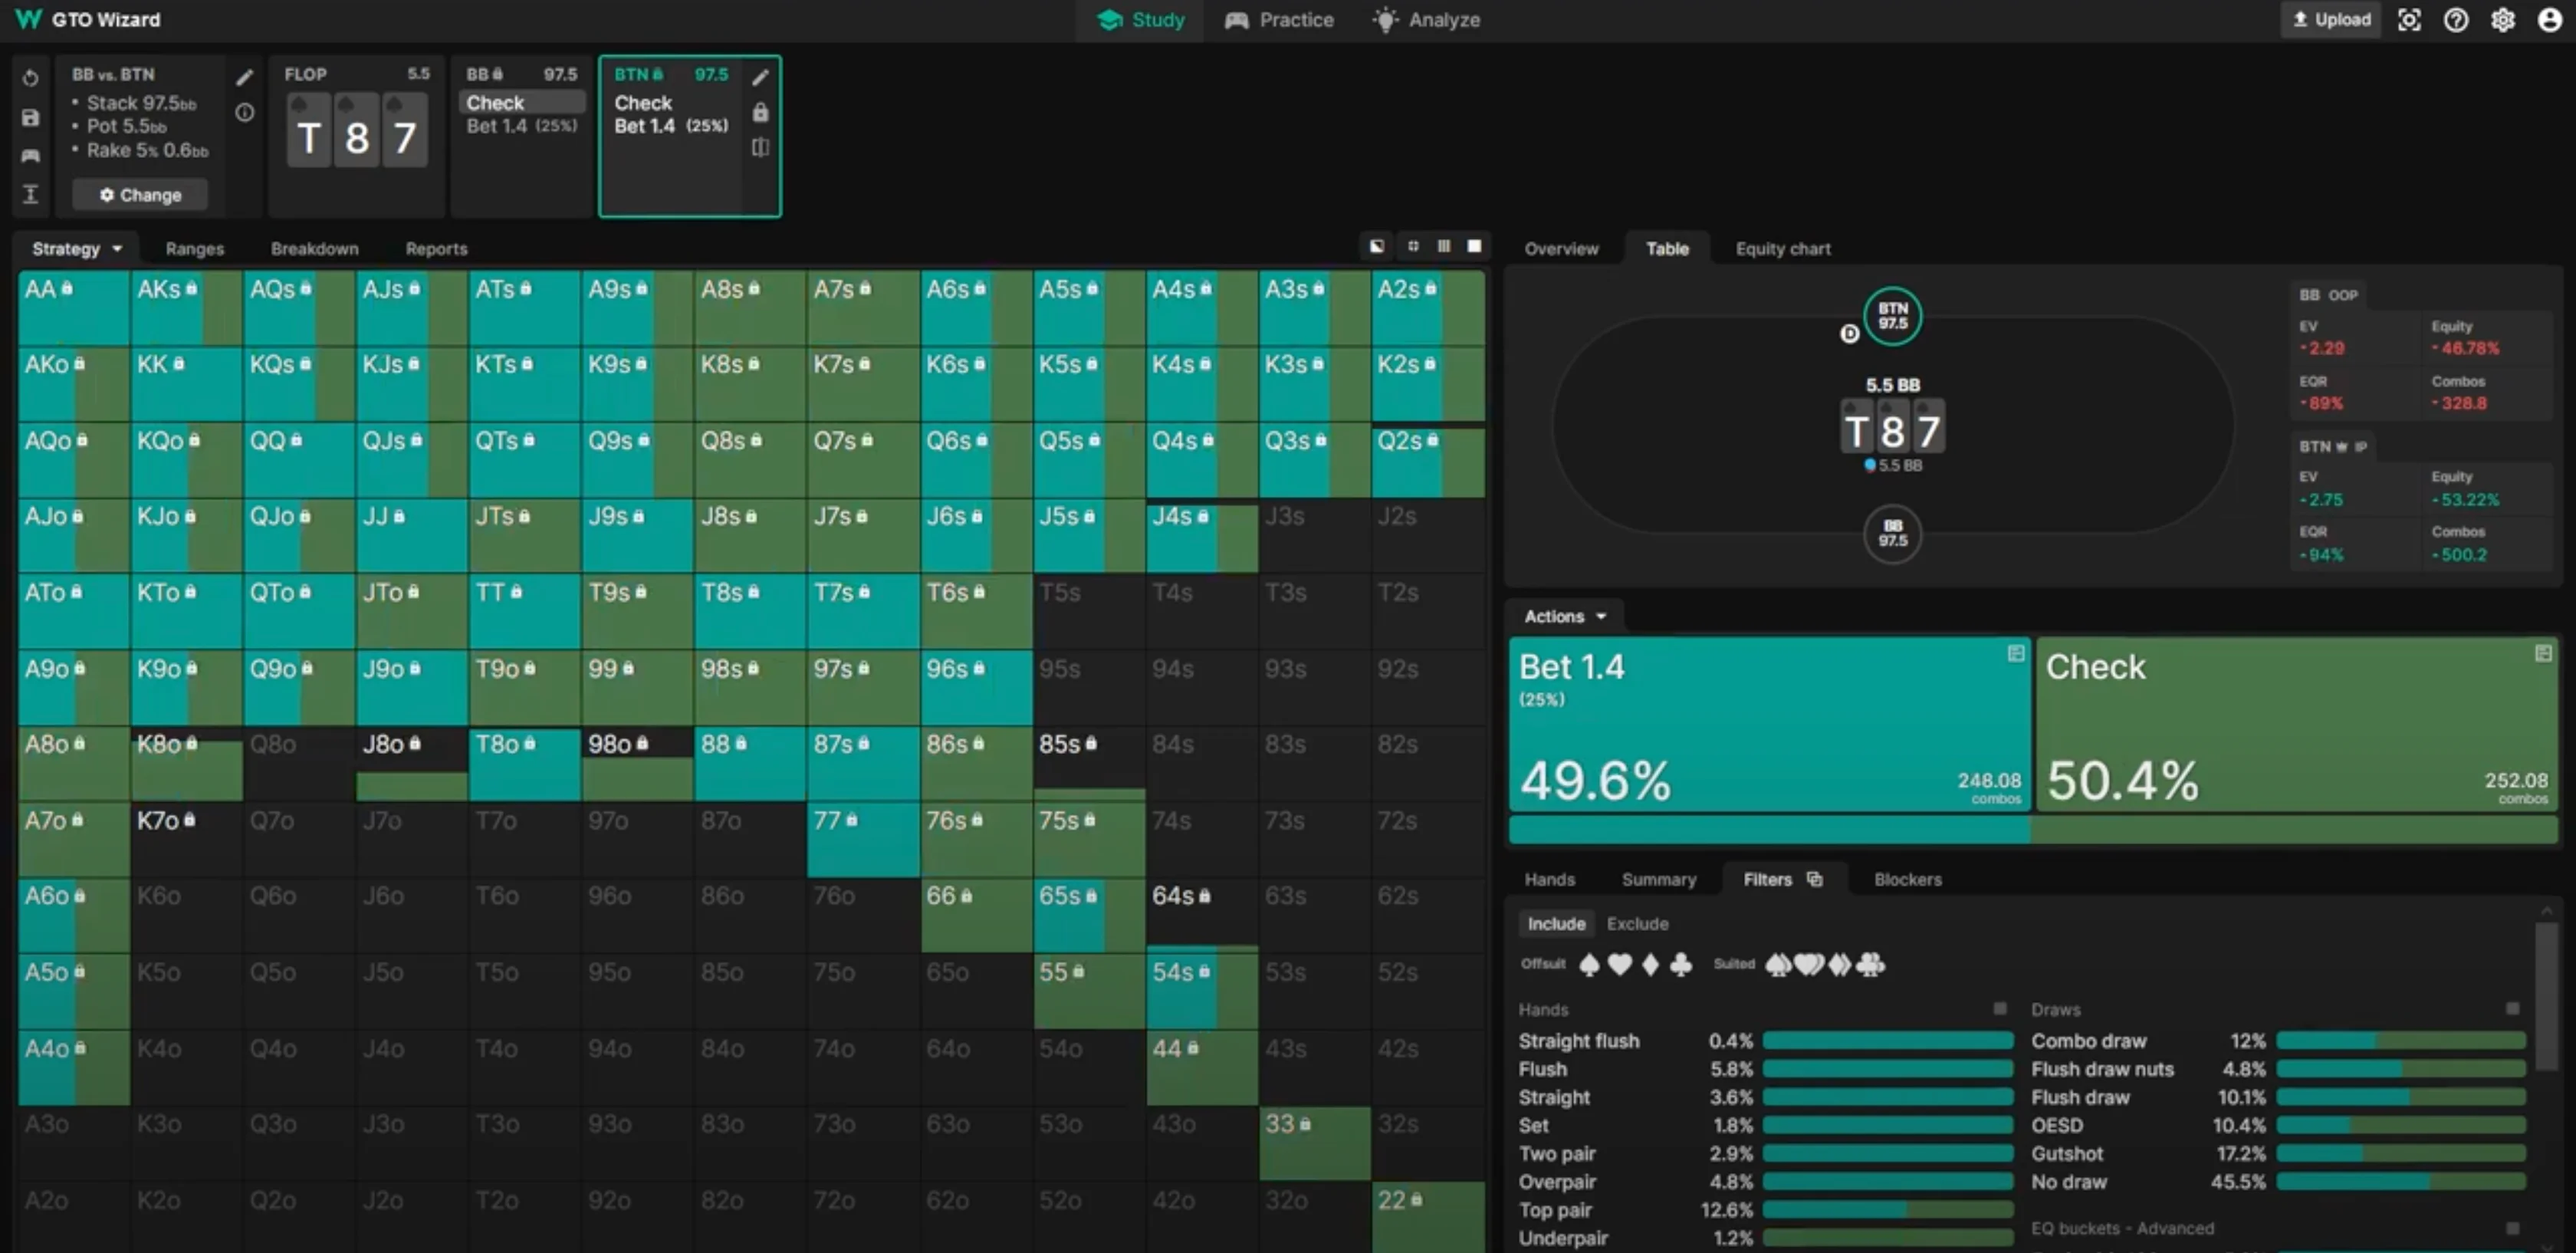Click the reset spot icon in left sidebar
This screenshot has width=2576, height=1253.
30,78
